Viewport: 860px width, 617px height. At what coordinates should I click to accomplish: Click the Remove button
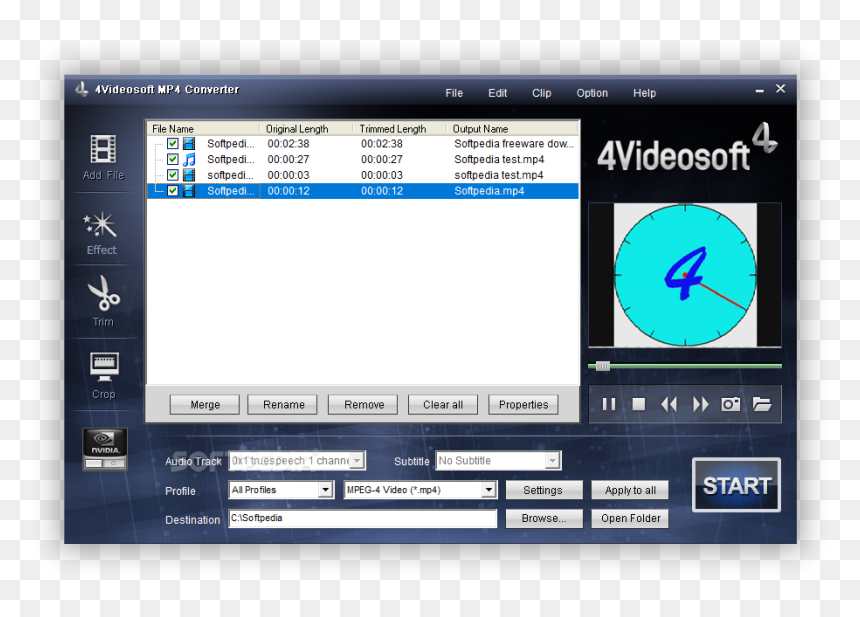click(x=364, y=405)
